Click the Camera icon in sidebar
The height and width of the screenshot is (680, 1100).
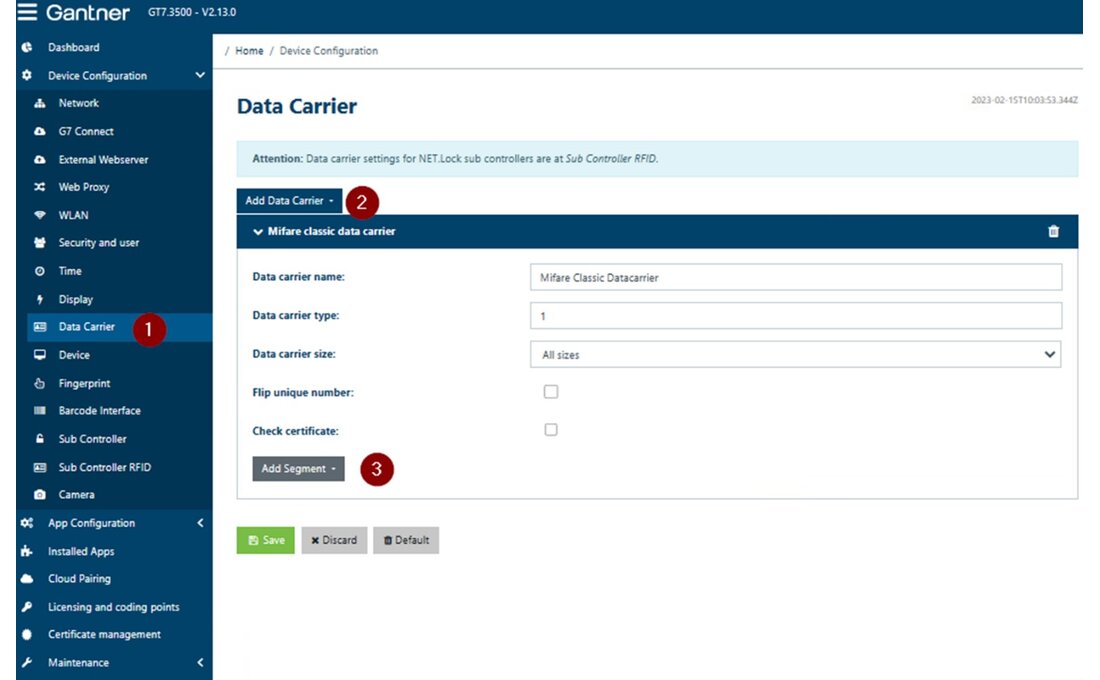(40, 495)
